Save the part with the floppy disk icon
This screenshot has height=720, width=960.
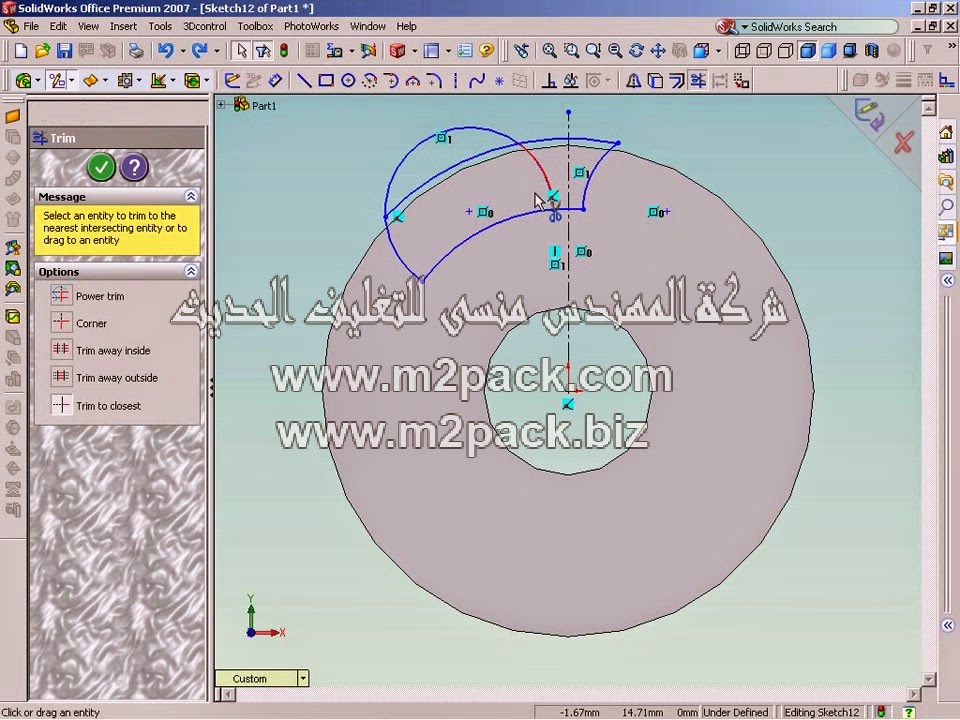(64, 51)
